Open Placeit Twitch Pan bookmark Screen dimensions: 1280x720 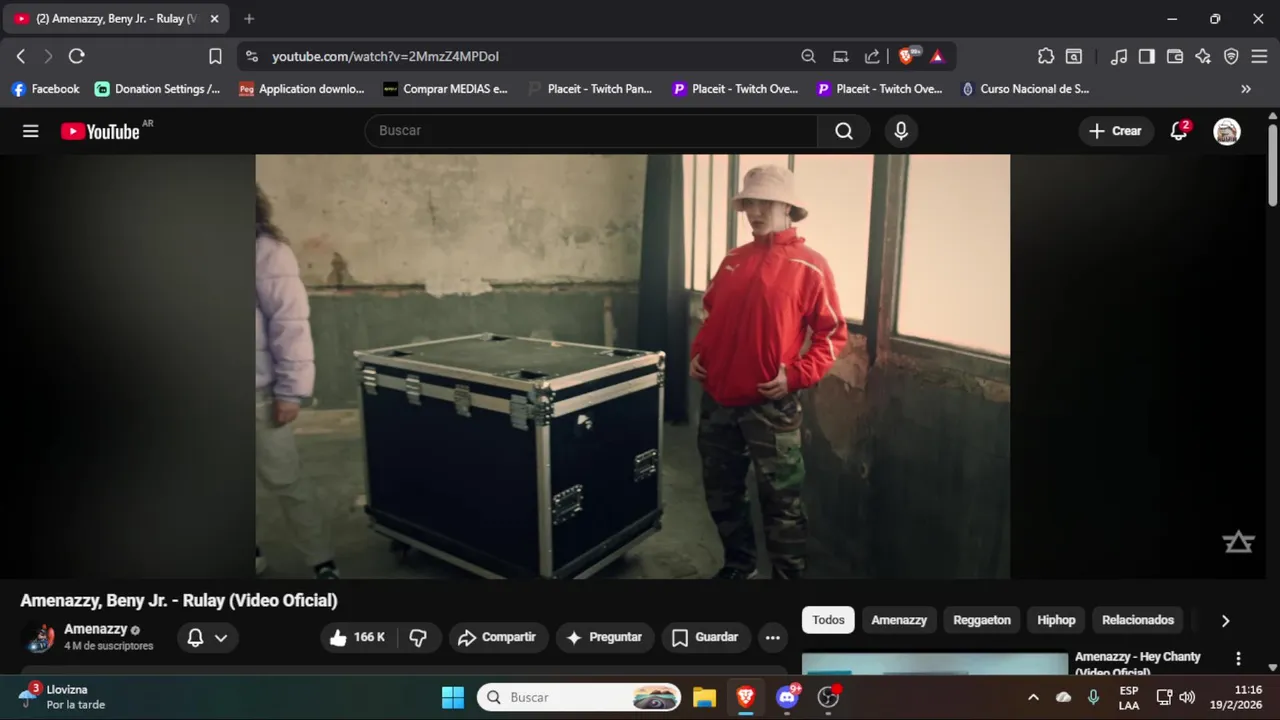pos(590,89)
